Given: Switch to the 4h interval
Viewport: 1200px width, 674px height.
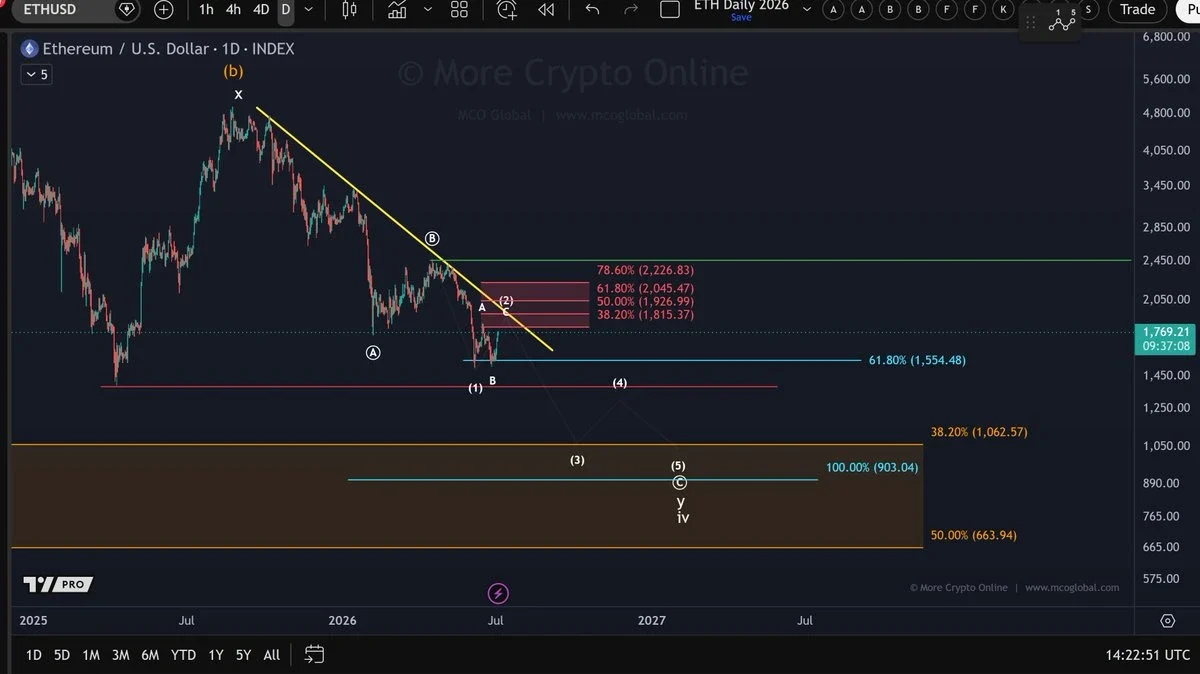Looking at the screenshot, I should (x=233, y=10).
